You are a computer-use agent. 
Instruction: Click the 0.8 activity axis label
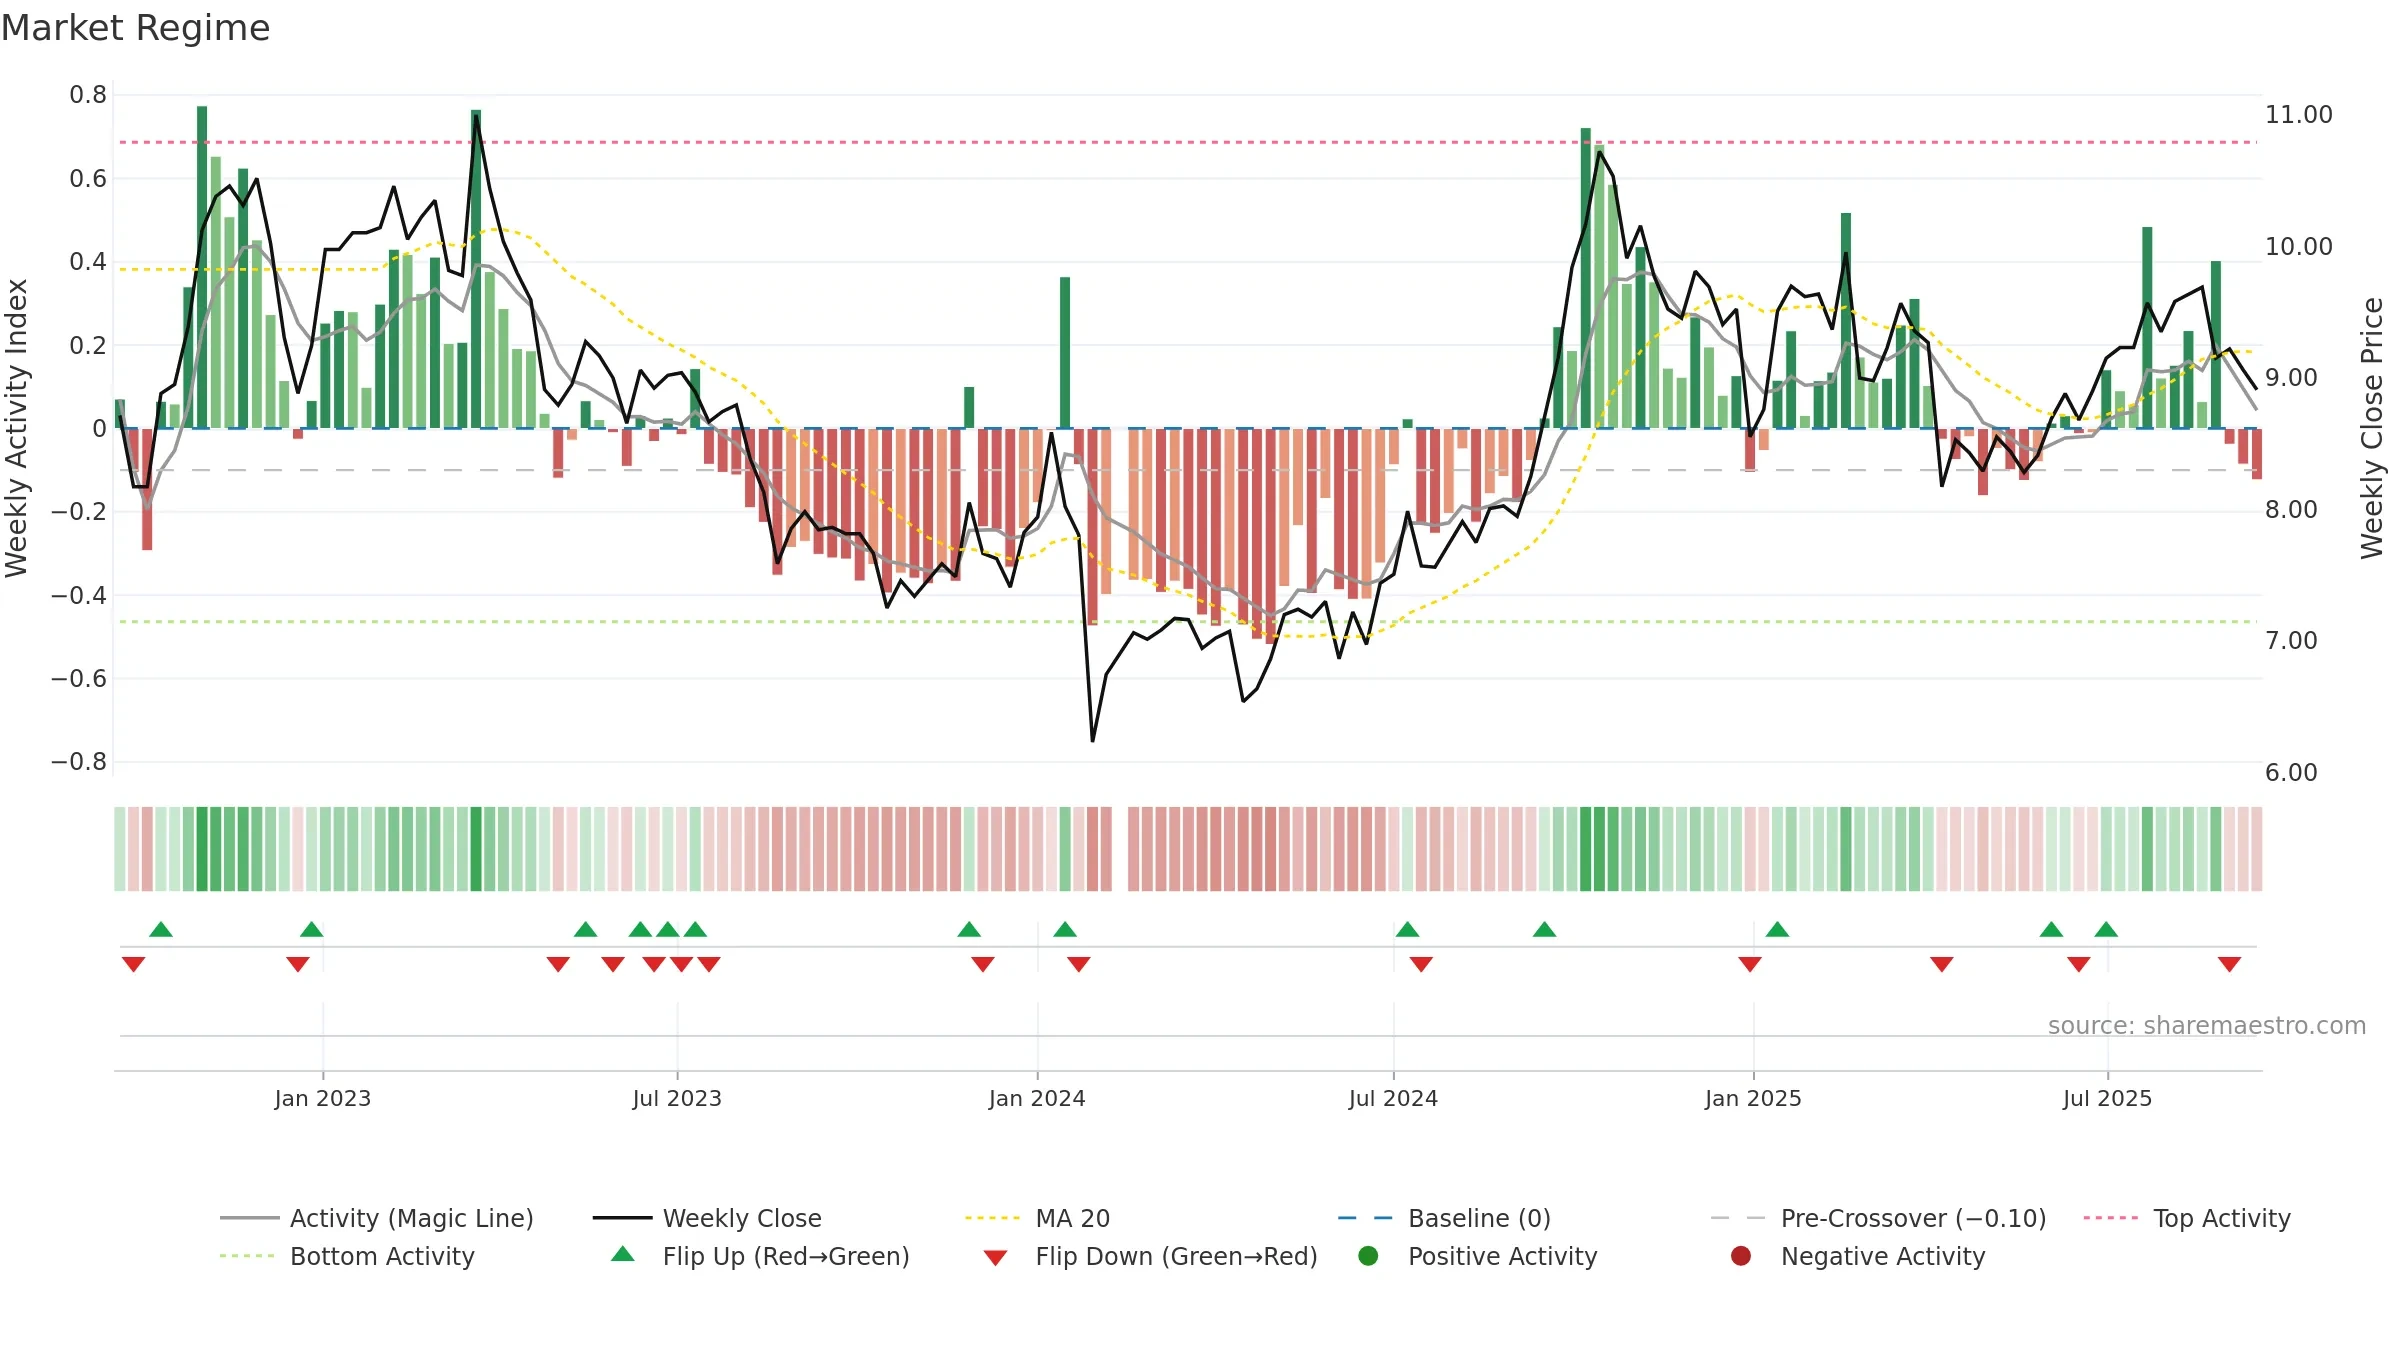(x=88, y=95)
